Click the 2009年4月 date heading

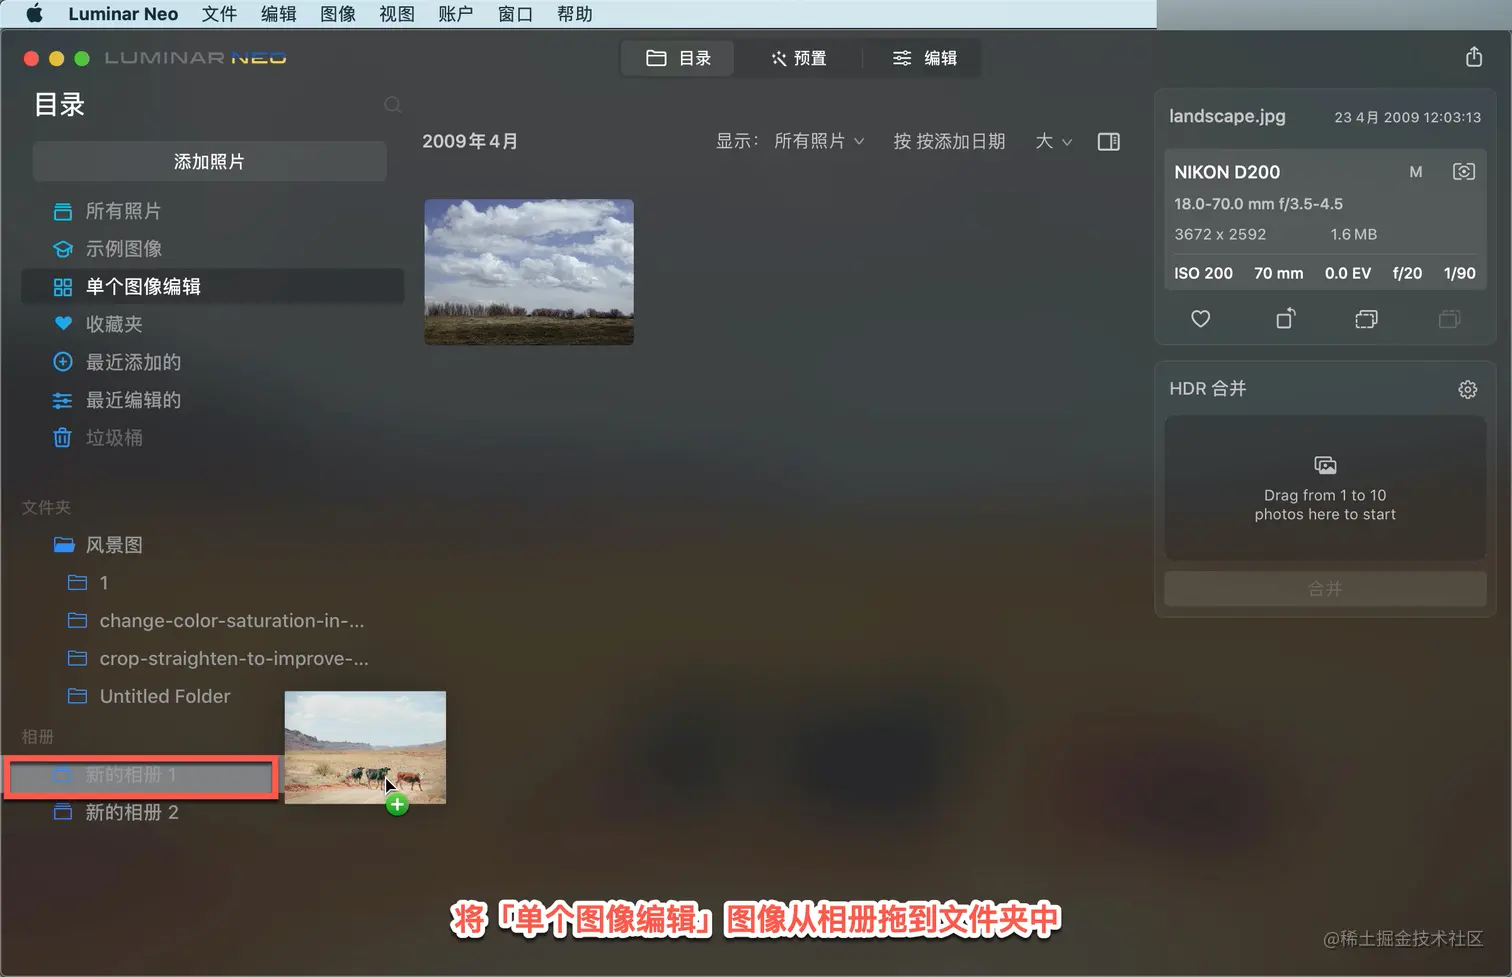(470, 141)
